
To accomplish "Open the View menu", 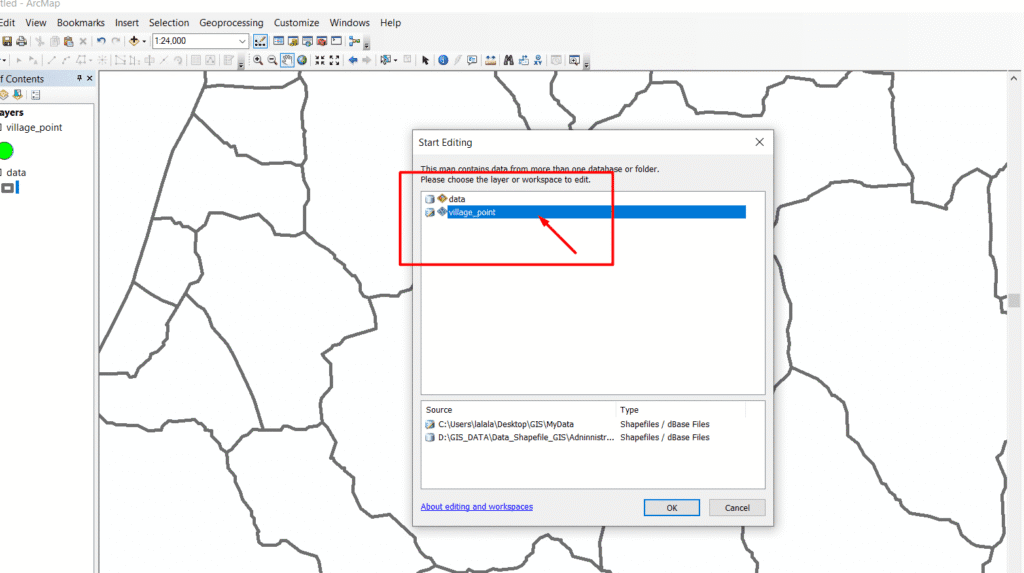I will click(35, 22).
